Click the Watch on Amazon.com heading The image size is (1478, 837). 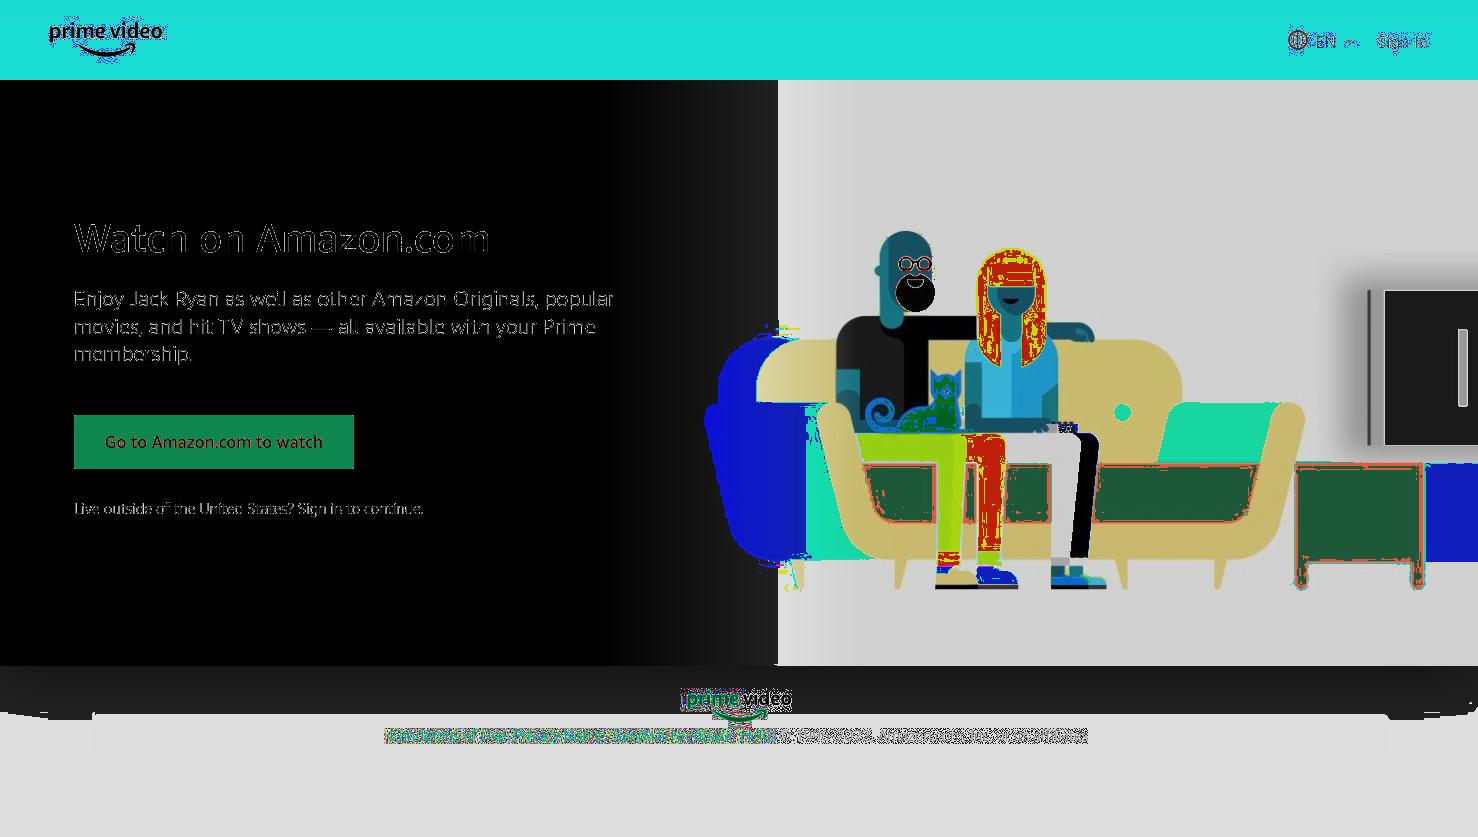(x=282, y=238)
